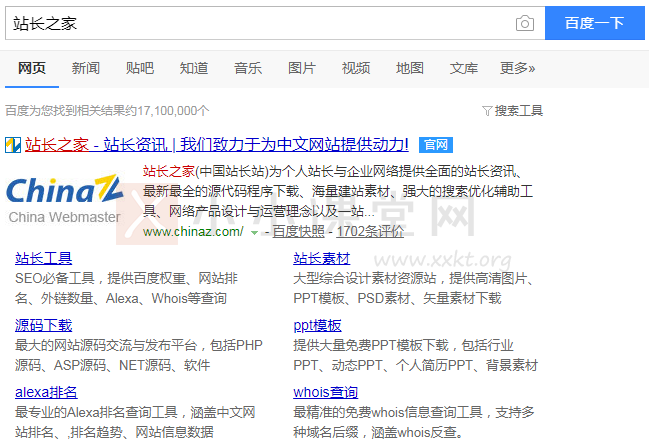
Task: Expand the 更多» menu
Action: (x=517, y=68)
